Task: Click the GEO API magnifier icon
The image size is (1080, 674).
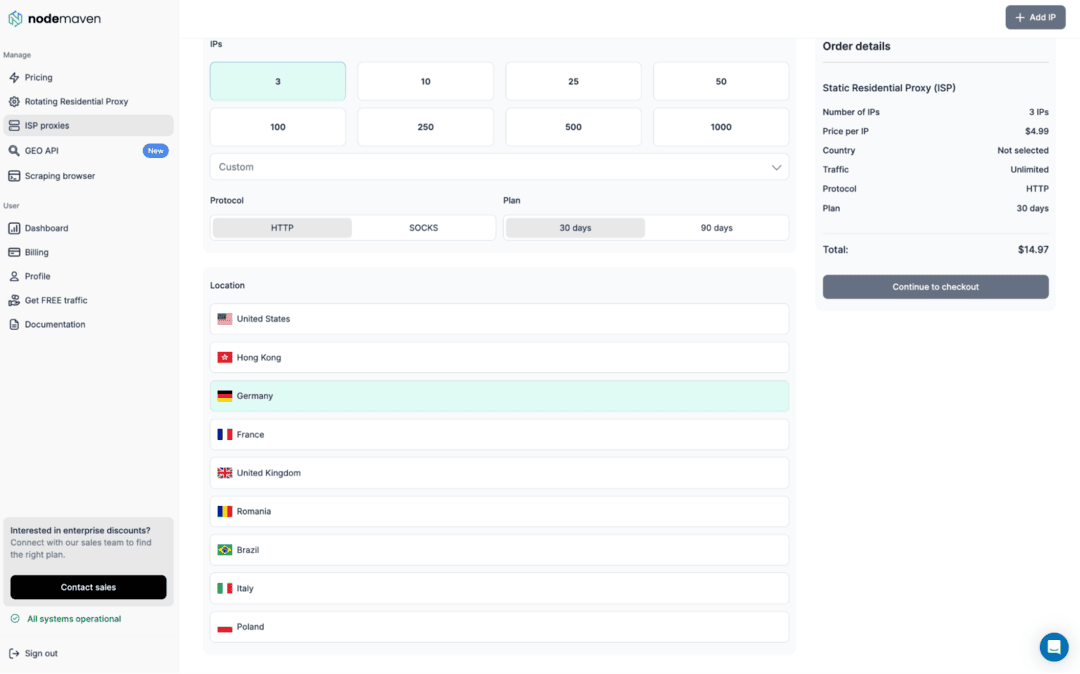Action: click(14, 151)
